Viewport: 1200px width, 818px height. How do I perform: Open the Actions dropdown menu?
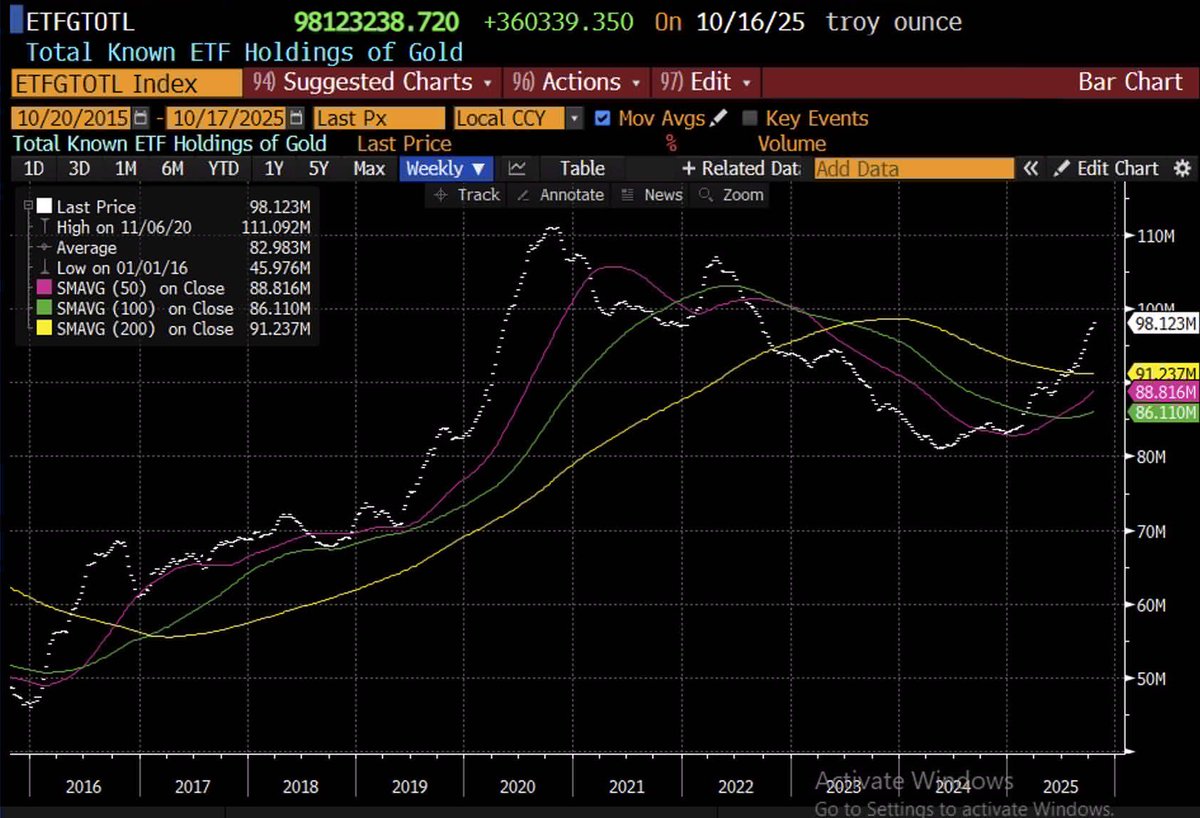578,82
